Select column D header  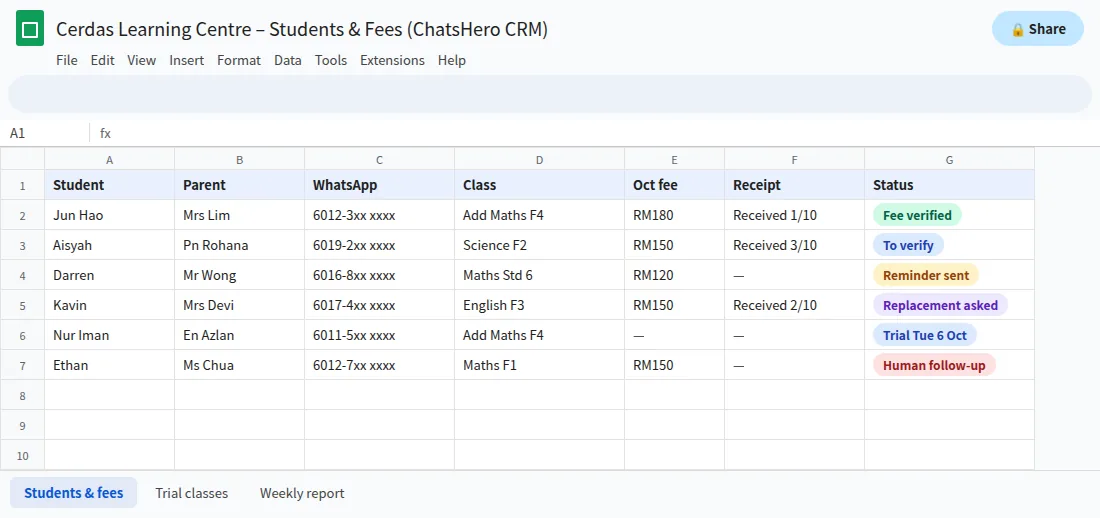coord(539,159)
